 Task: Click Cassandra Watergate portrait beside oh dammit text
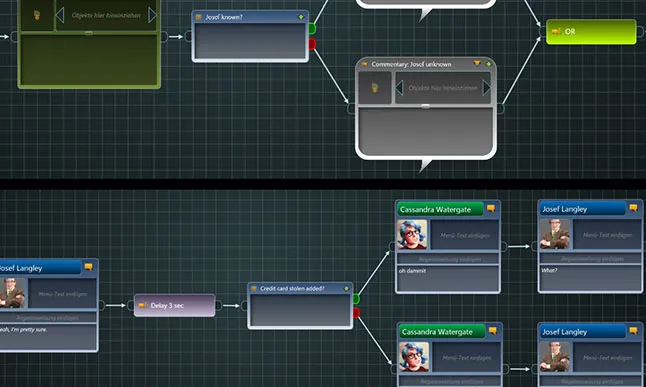tap(412, 235)
